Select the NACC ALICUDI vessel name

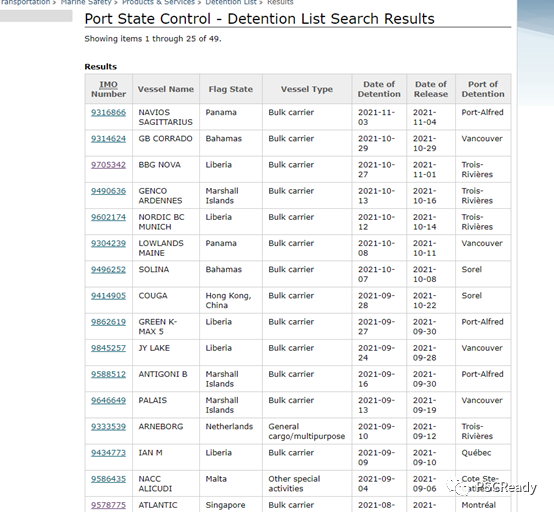click(155, 484)
